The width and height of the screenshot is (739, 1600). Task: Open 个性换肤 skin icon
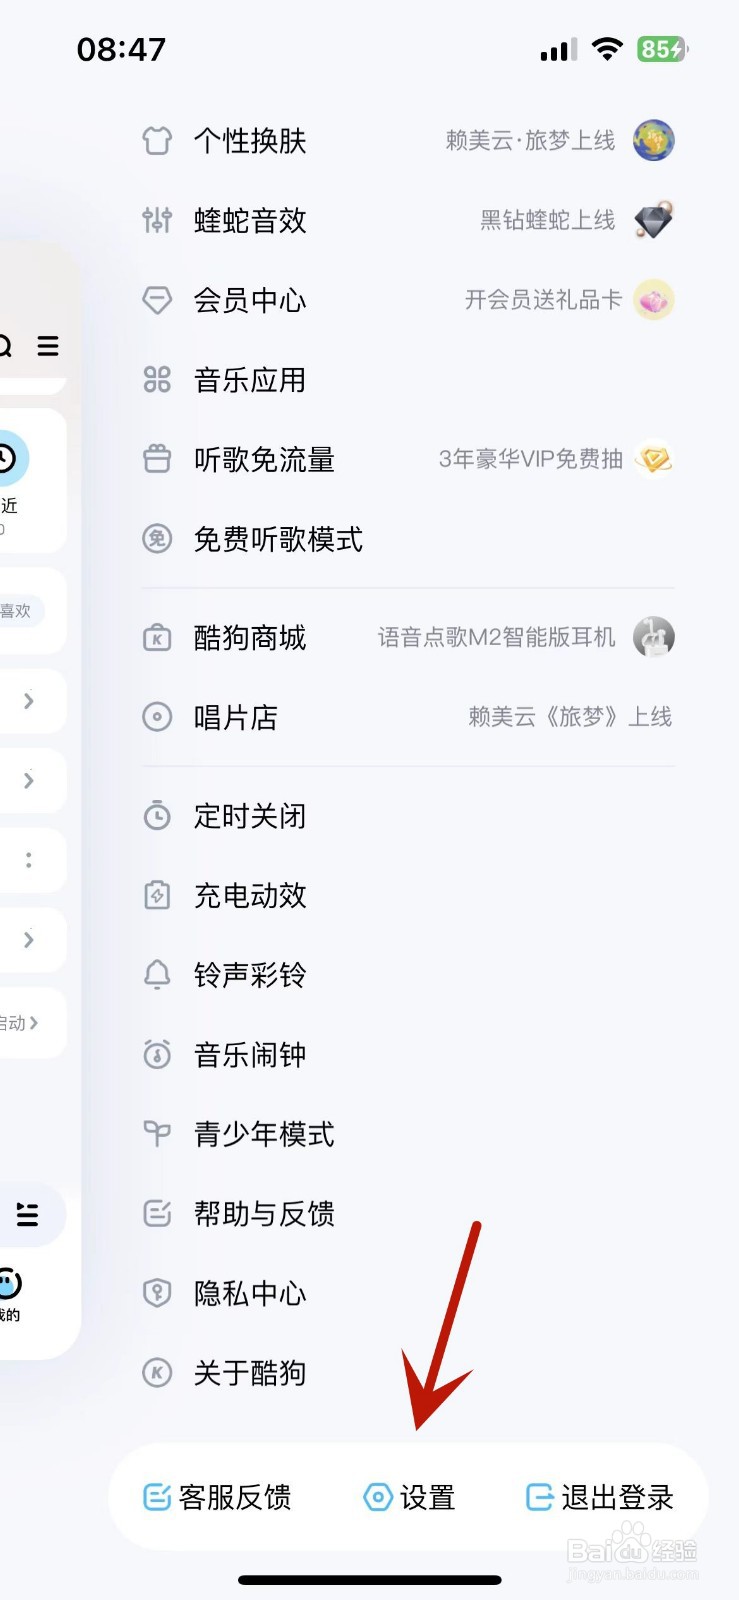coord(157,141)
